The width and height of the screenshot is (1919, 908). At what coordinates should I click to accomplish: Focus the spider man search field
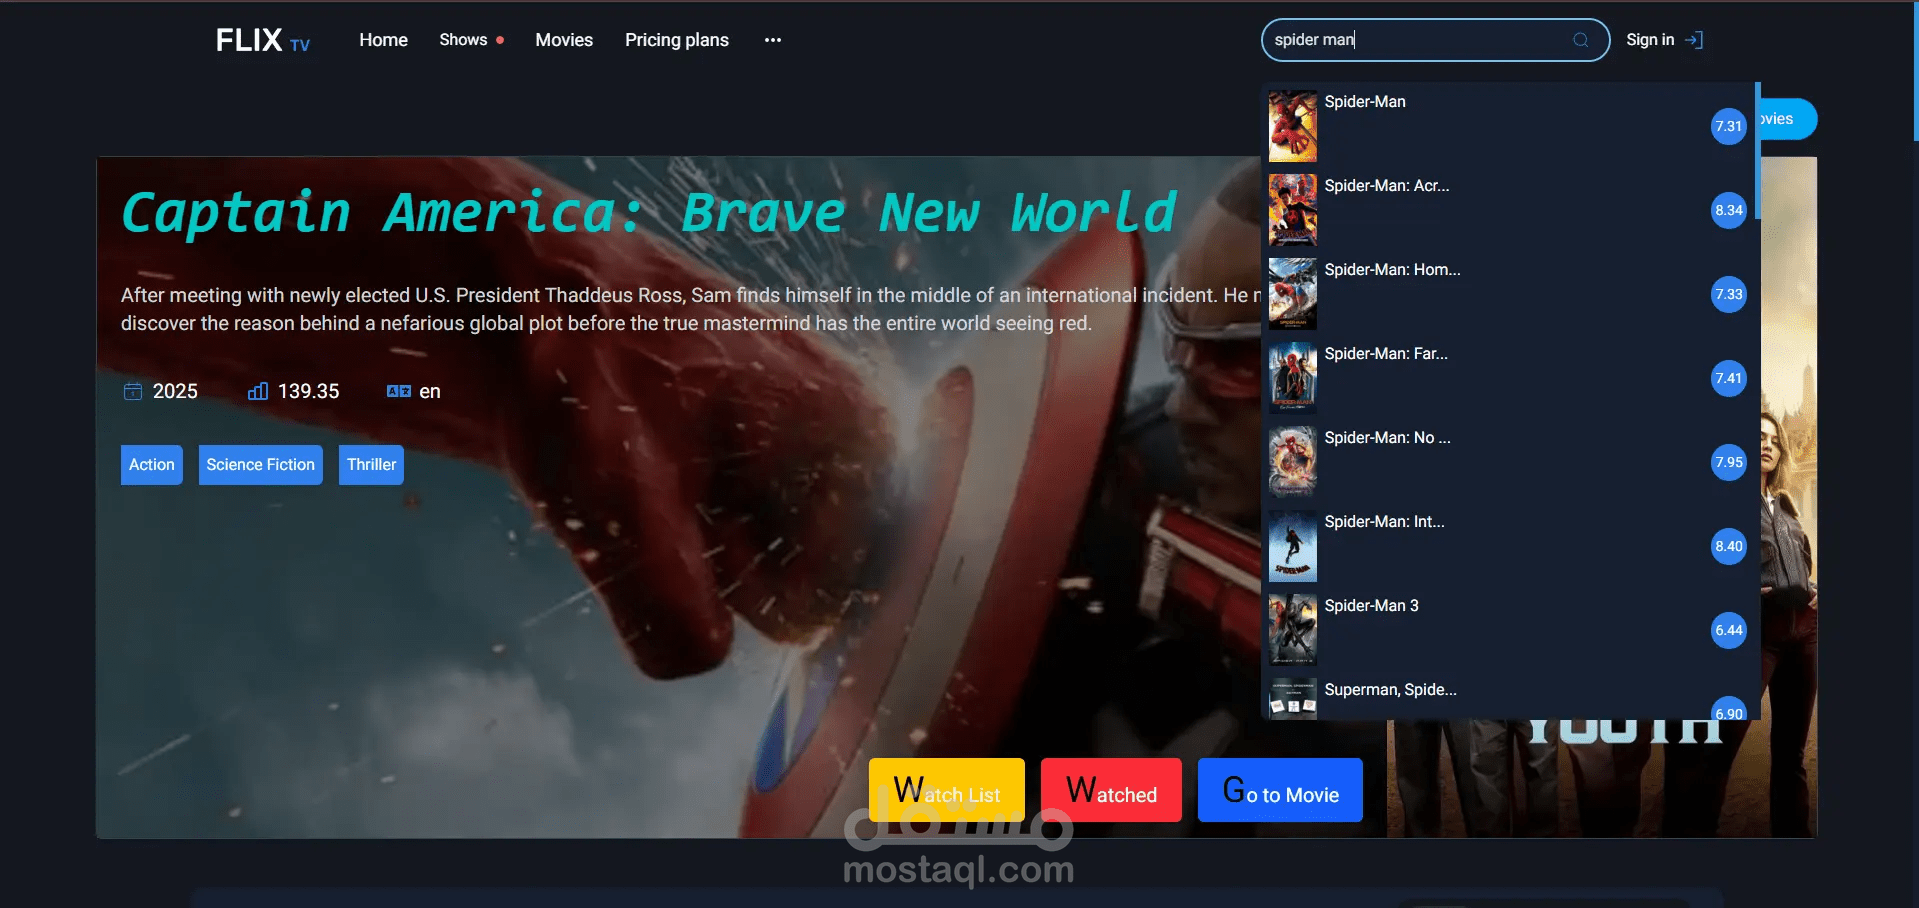(1435, 40)
